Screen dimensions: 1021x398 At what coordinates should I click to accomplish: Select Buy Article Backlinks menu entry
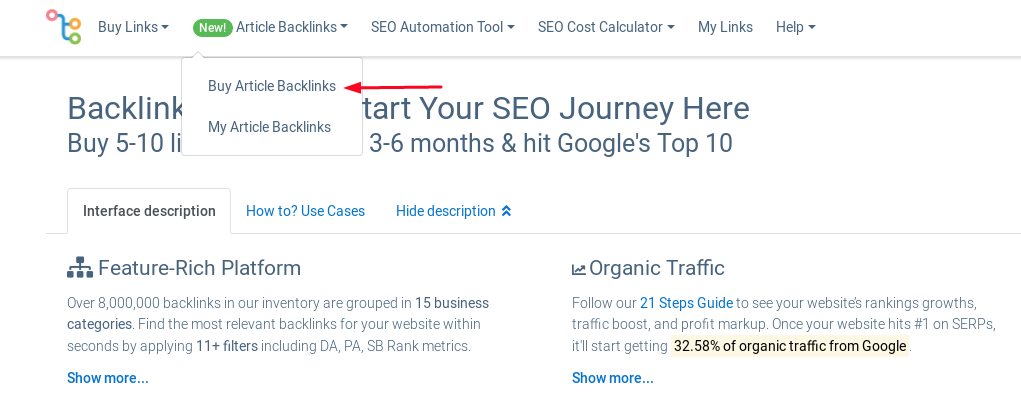point(272,86)
